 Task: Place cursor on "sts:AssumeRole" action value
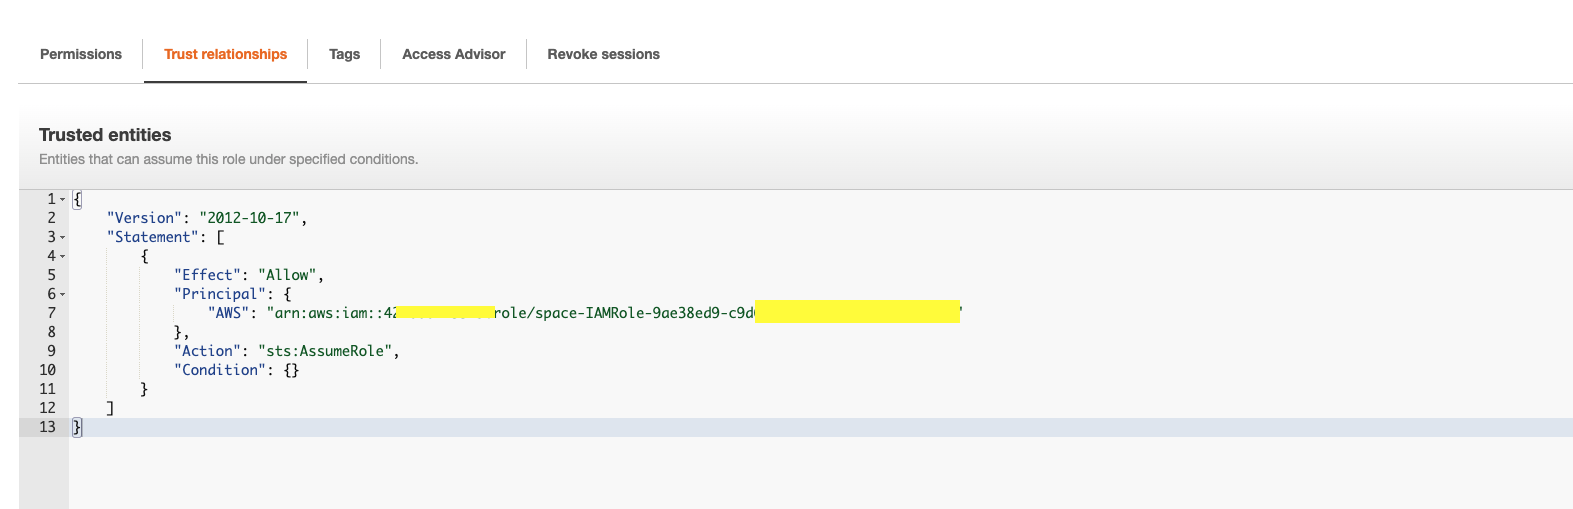point(326,351)
